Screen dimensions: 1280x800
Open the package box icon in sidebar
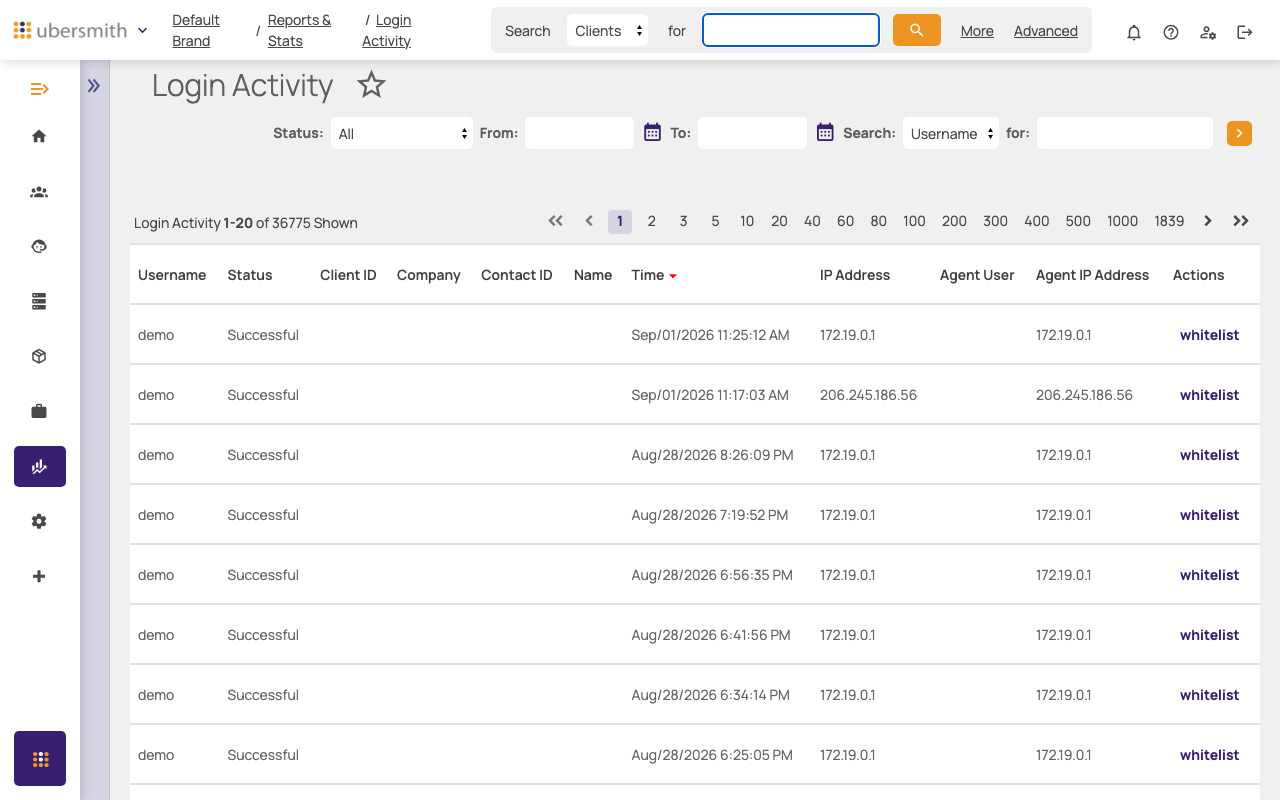point(39,356)
